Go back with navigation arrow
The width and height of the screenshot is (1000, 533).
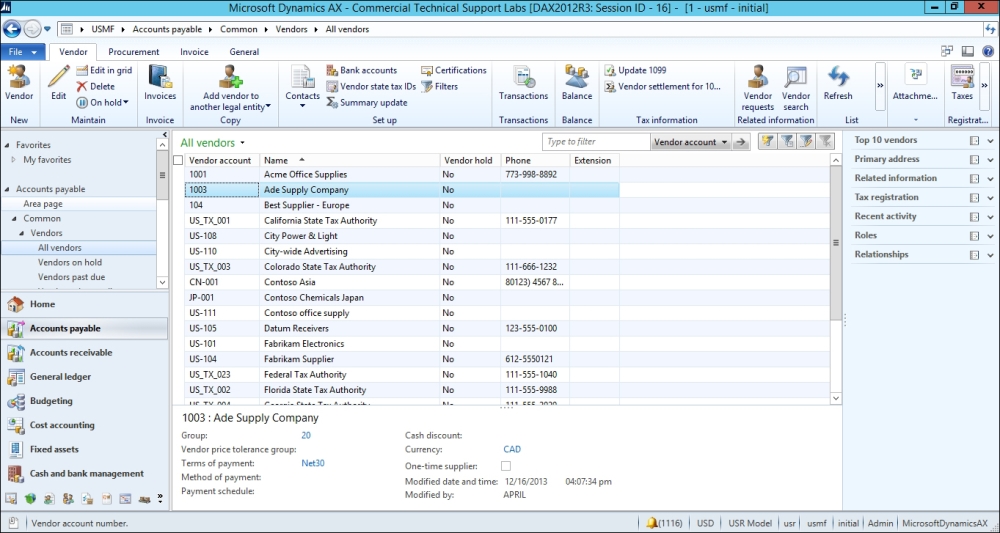tap(11, 29)
